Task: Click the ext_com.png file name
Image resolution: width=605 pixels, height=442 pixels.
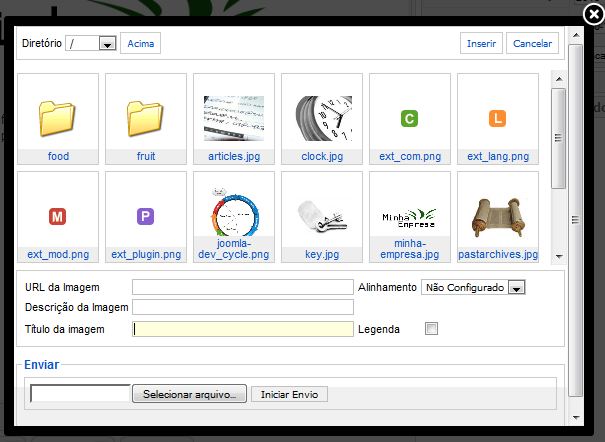Action: 410,156
